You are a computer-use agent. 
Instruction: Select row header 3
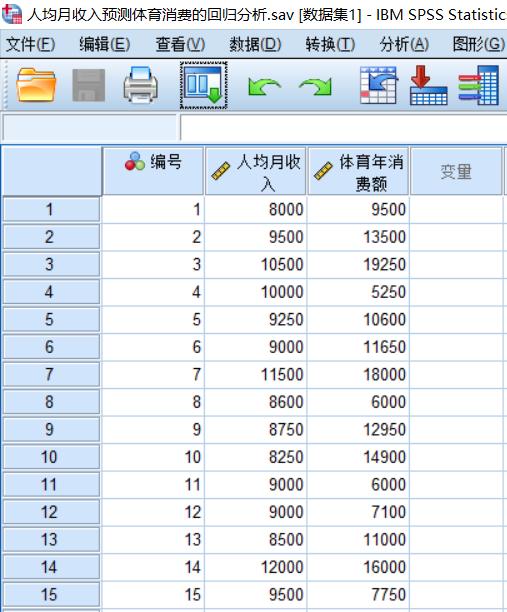pos(51,265)
